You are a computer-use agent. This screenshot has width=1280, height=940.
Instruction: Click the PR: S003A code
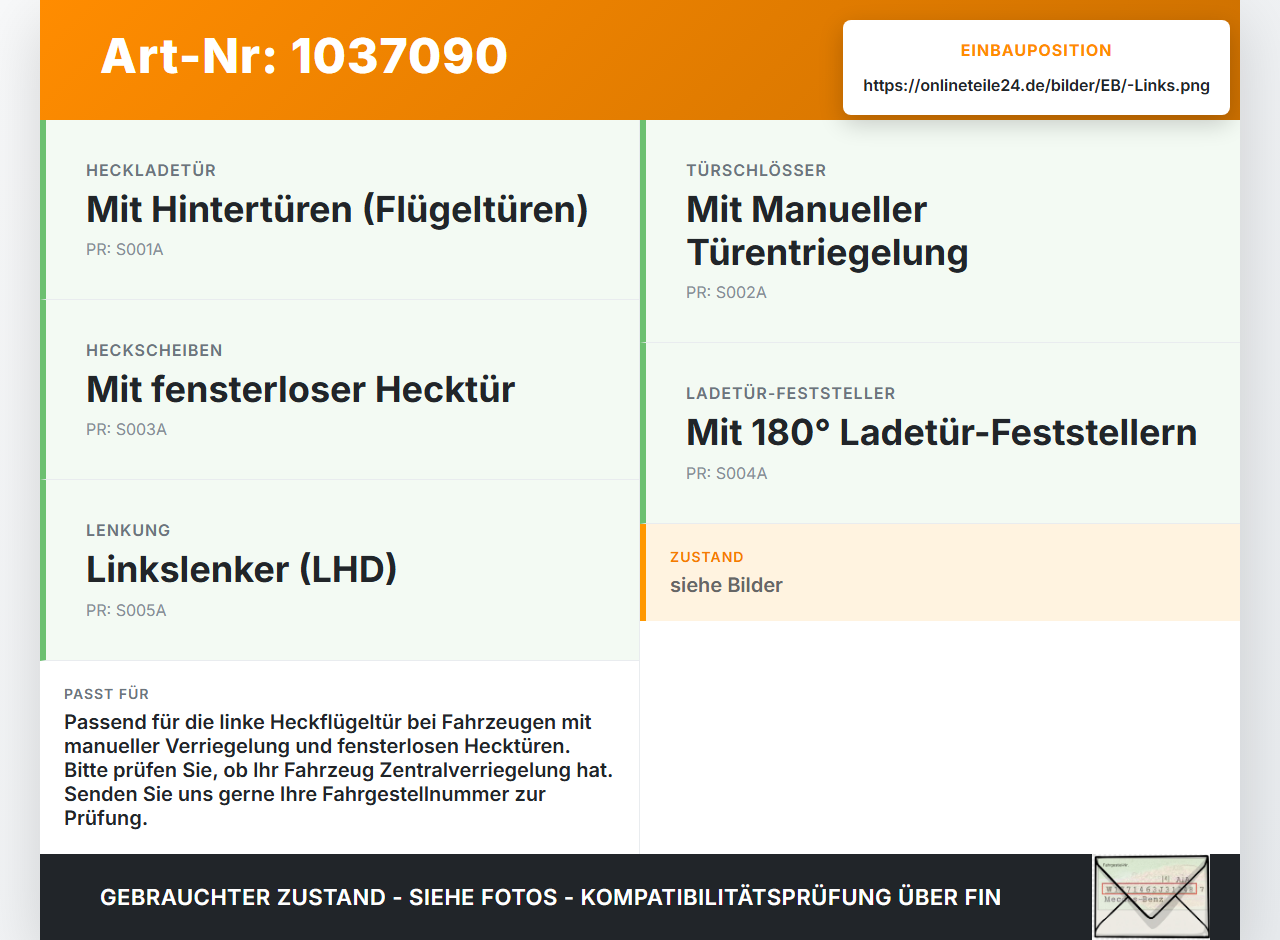coord(126,430)
